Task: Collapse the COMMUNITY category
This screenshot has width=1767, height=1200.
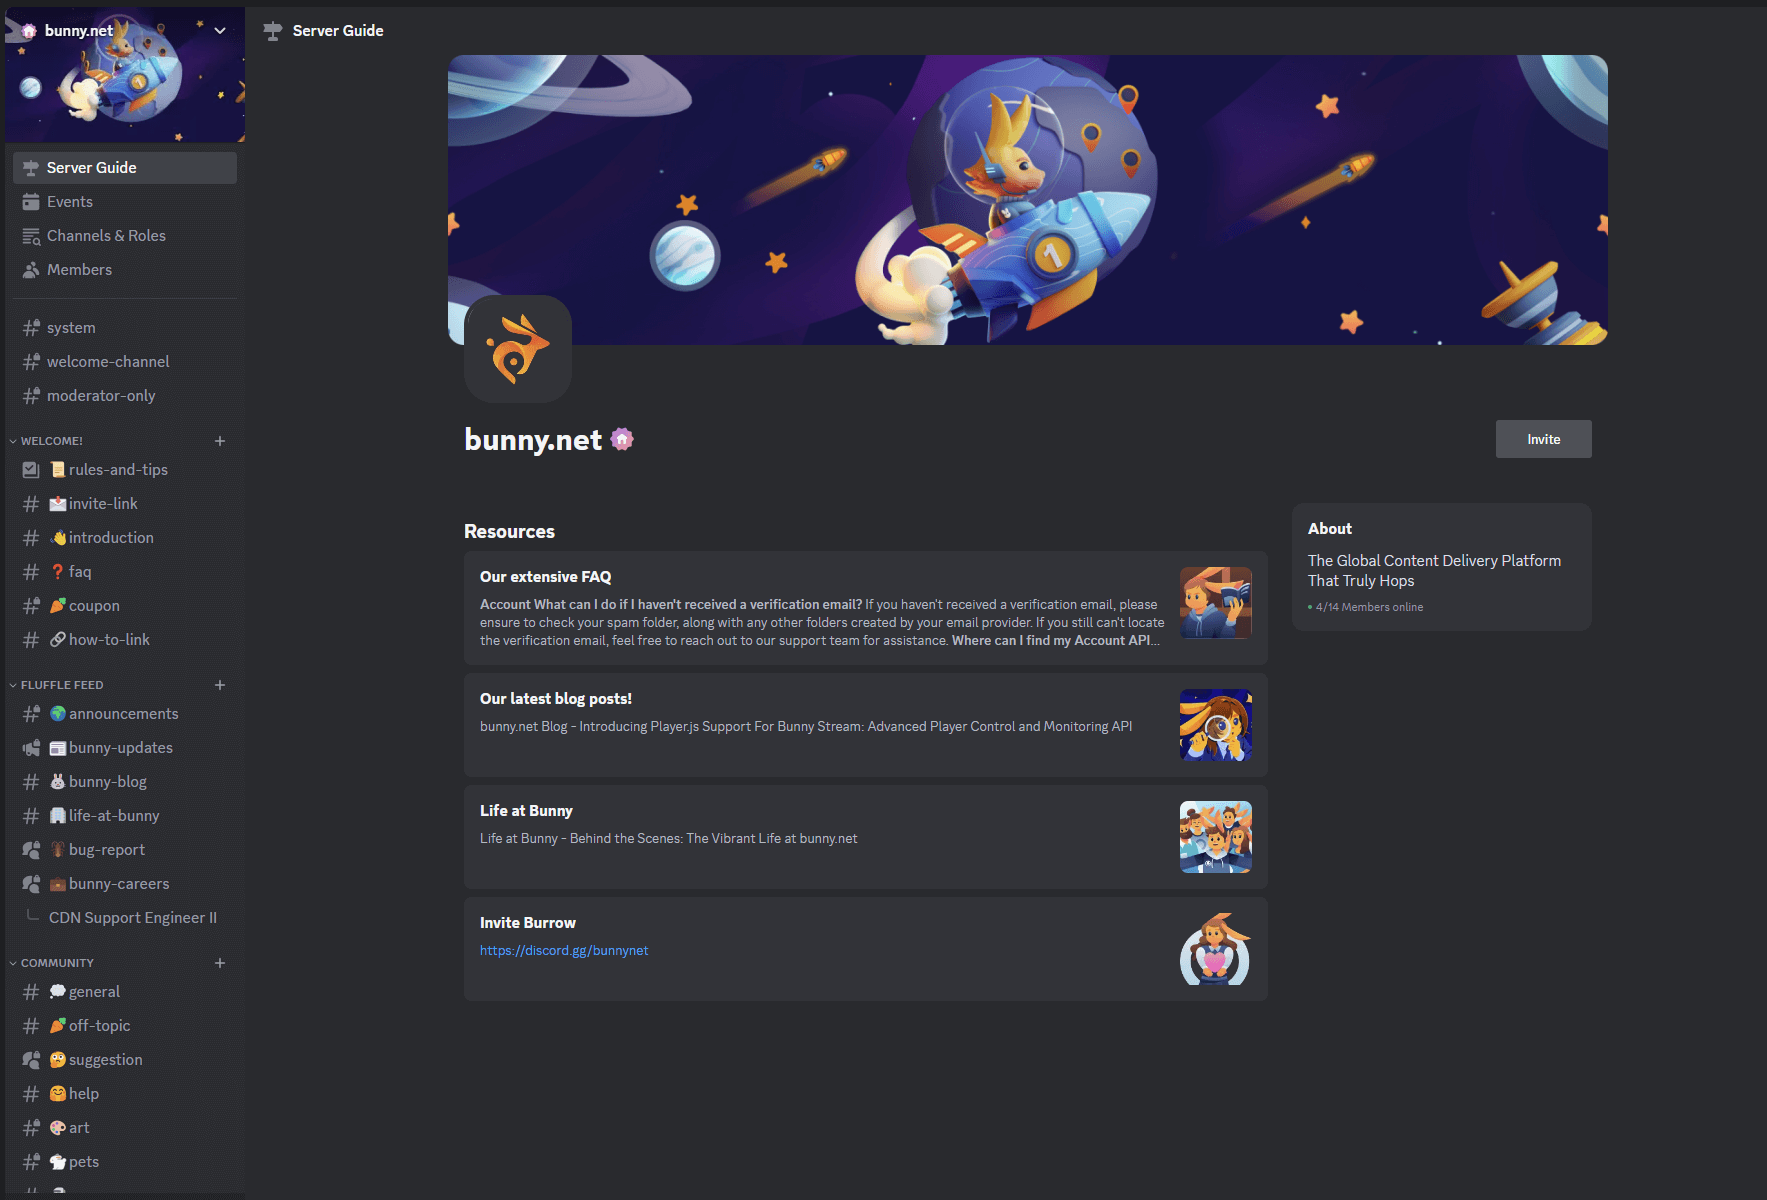Action: pos(57,963)
